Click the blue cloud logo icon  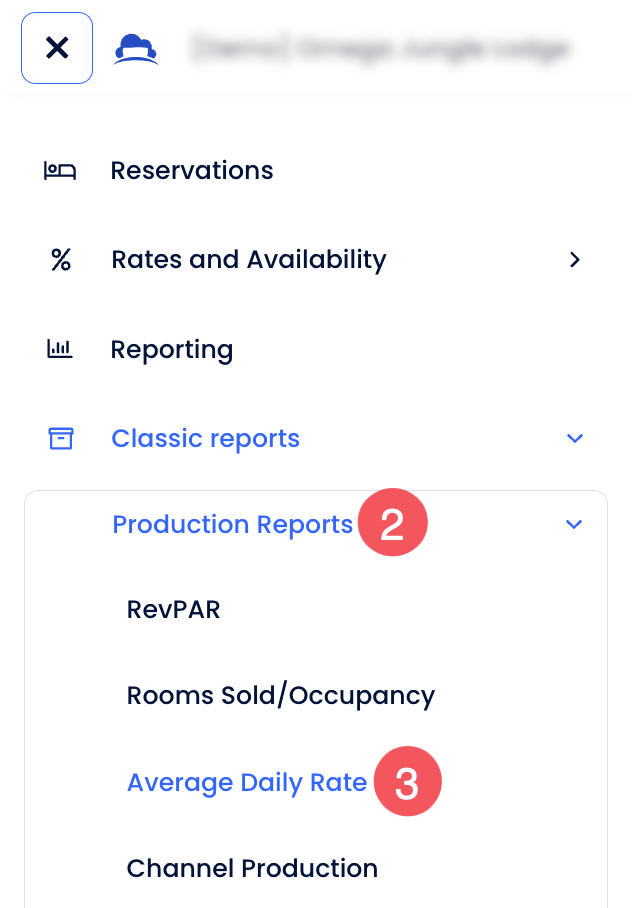click(136, 48)
